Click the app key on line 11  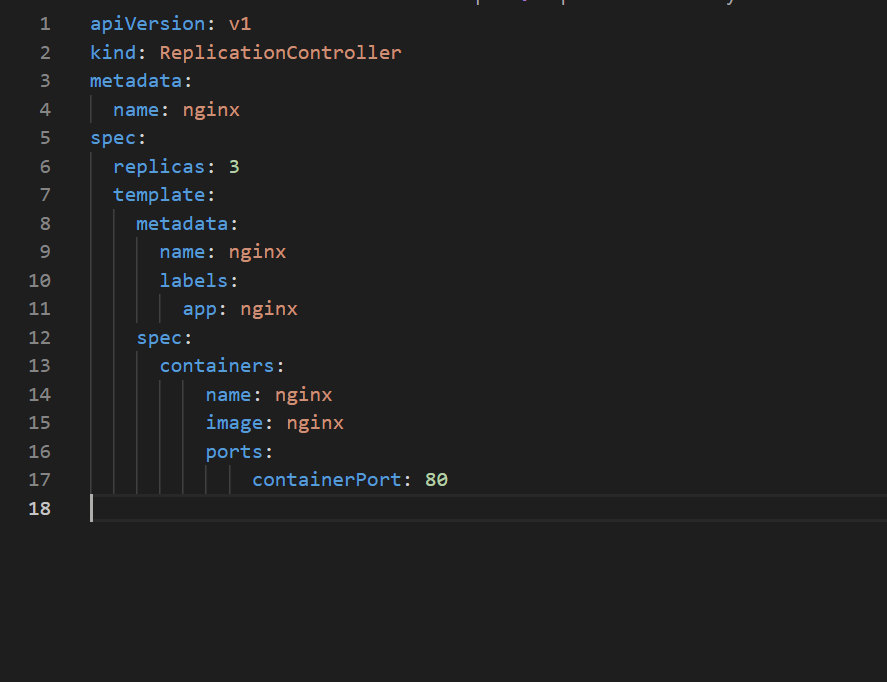(199, 308)
